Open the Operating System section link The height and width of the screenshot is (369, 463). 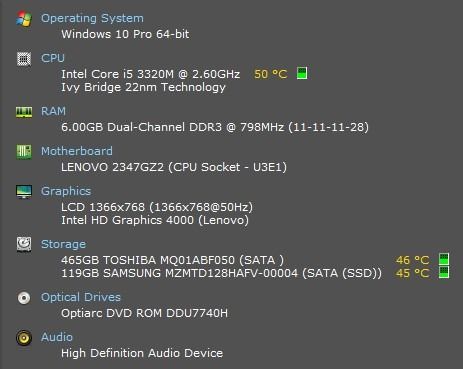[92, 18]
